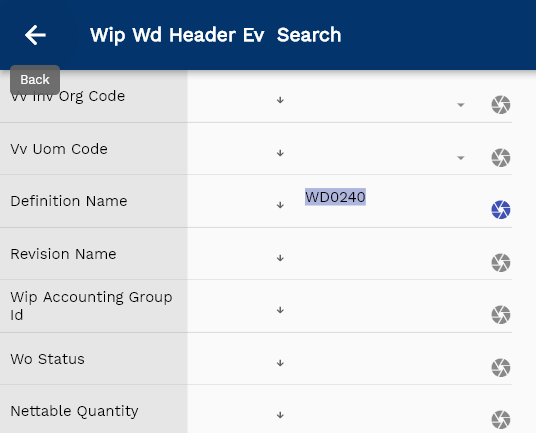536x433 pixels.
Task: Tap the camera icon for Wo Status
Action: [x=501, y=367]
